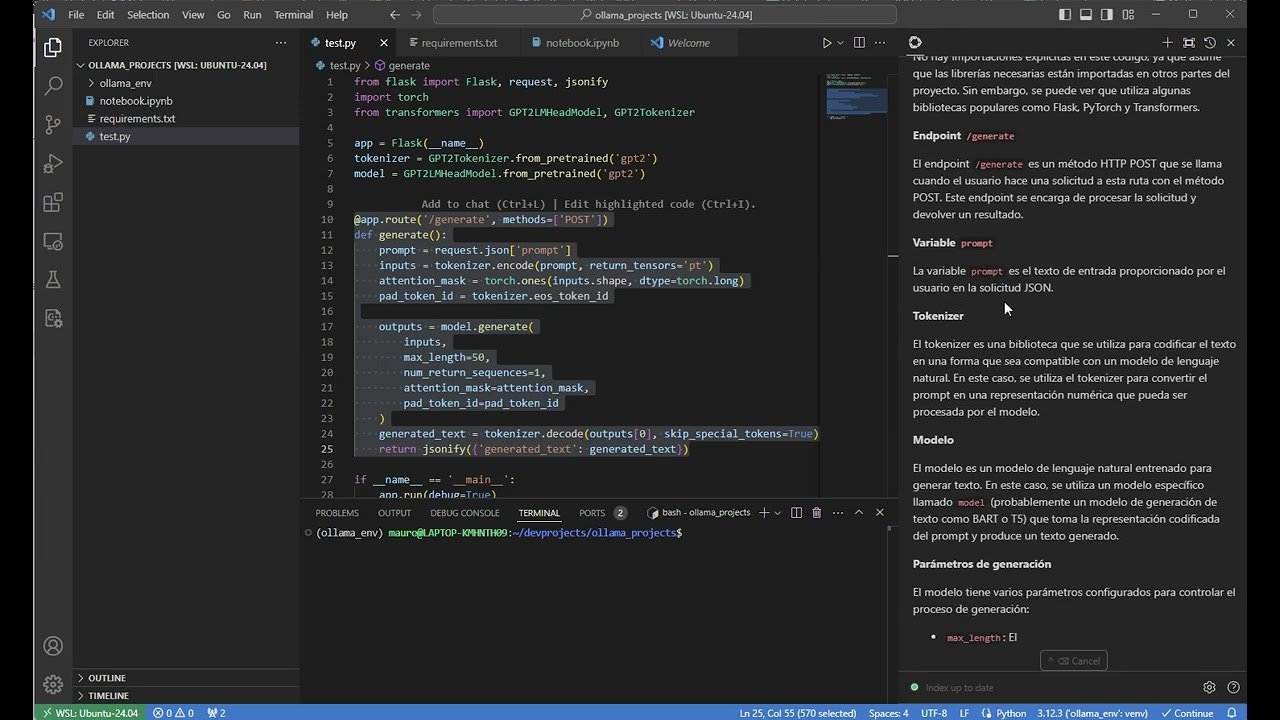
Task: Open run options dropdown beside play button
Action: [840, 43]
